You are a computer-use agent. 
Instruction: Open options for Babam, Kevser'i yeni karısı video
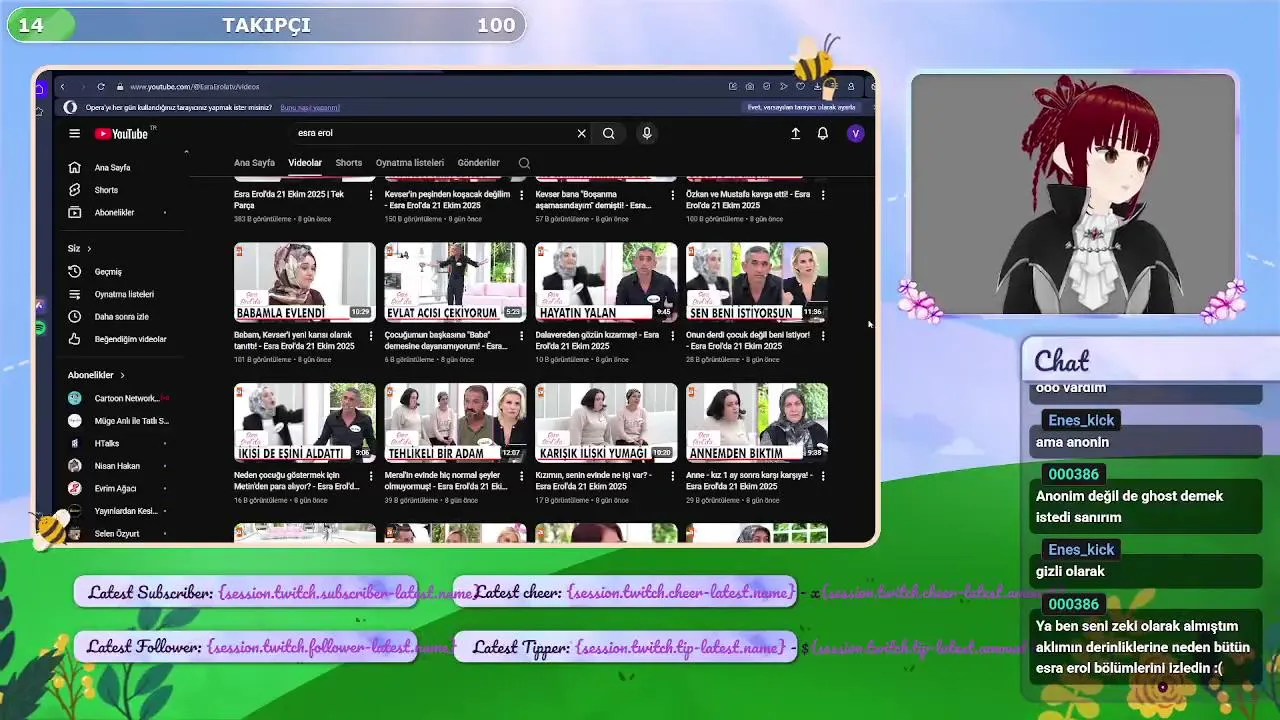click(x=371, y=336)
